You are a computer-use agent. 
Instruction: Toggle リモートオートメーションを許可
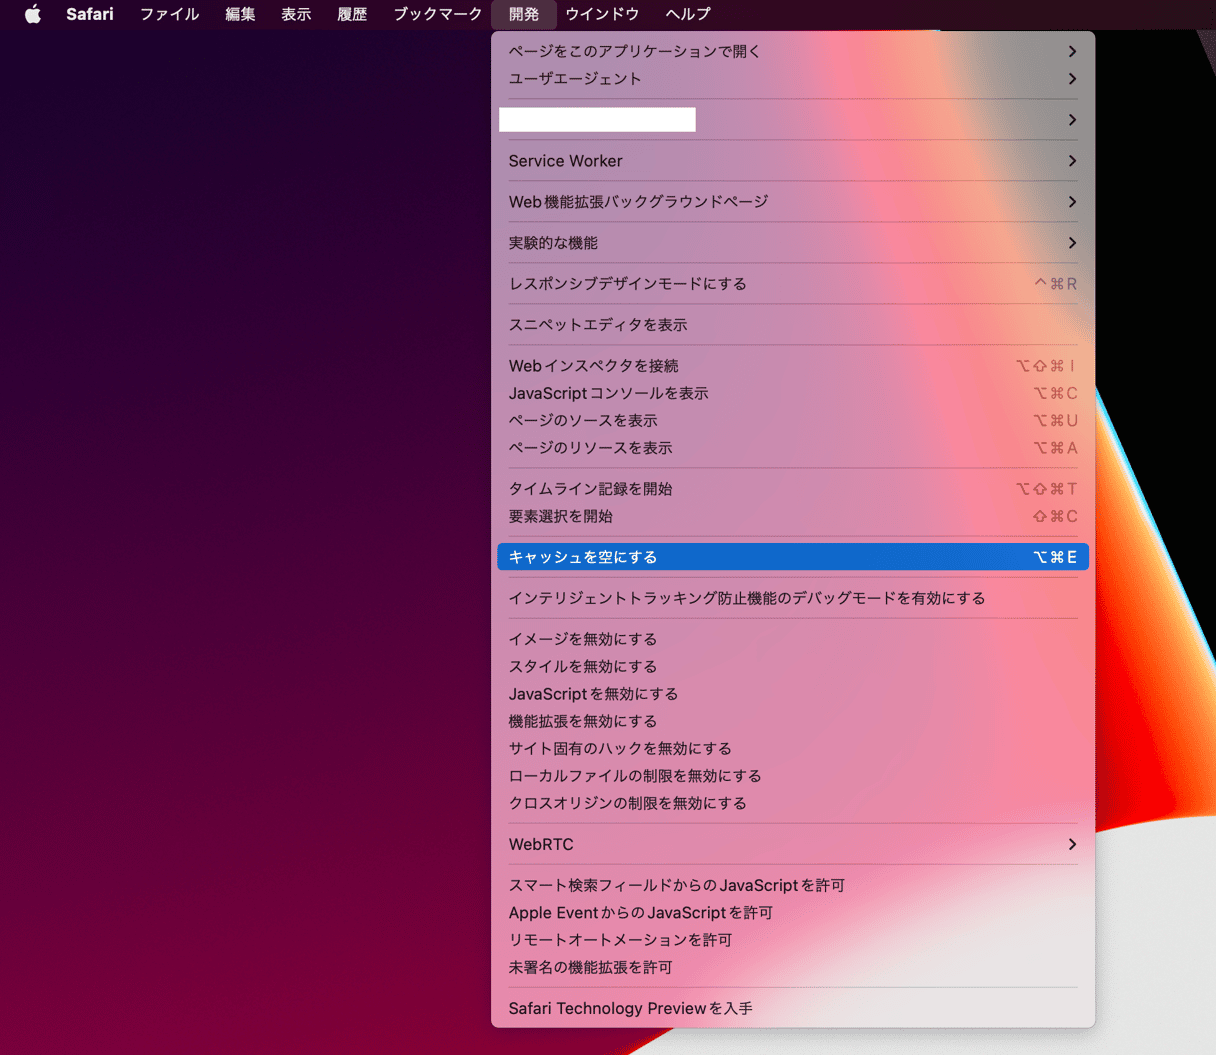click(x=620, y=940)
